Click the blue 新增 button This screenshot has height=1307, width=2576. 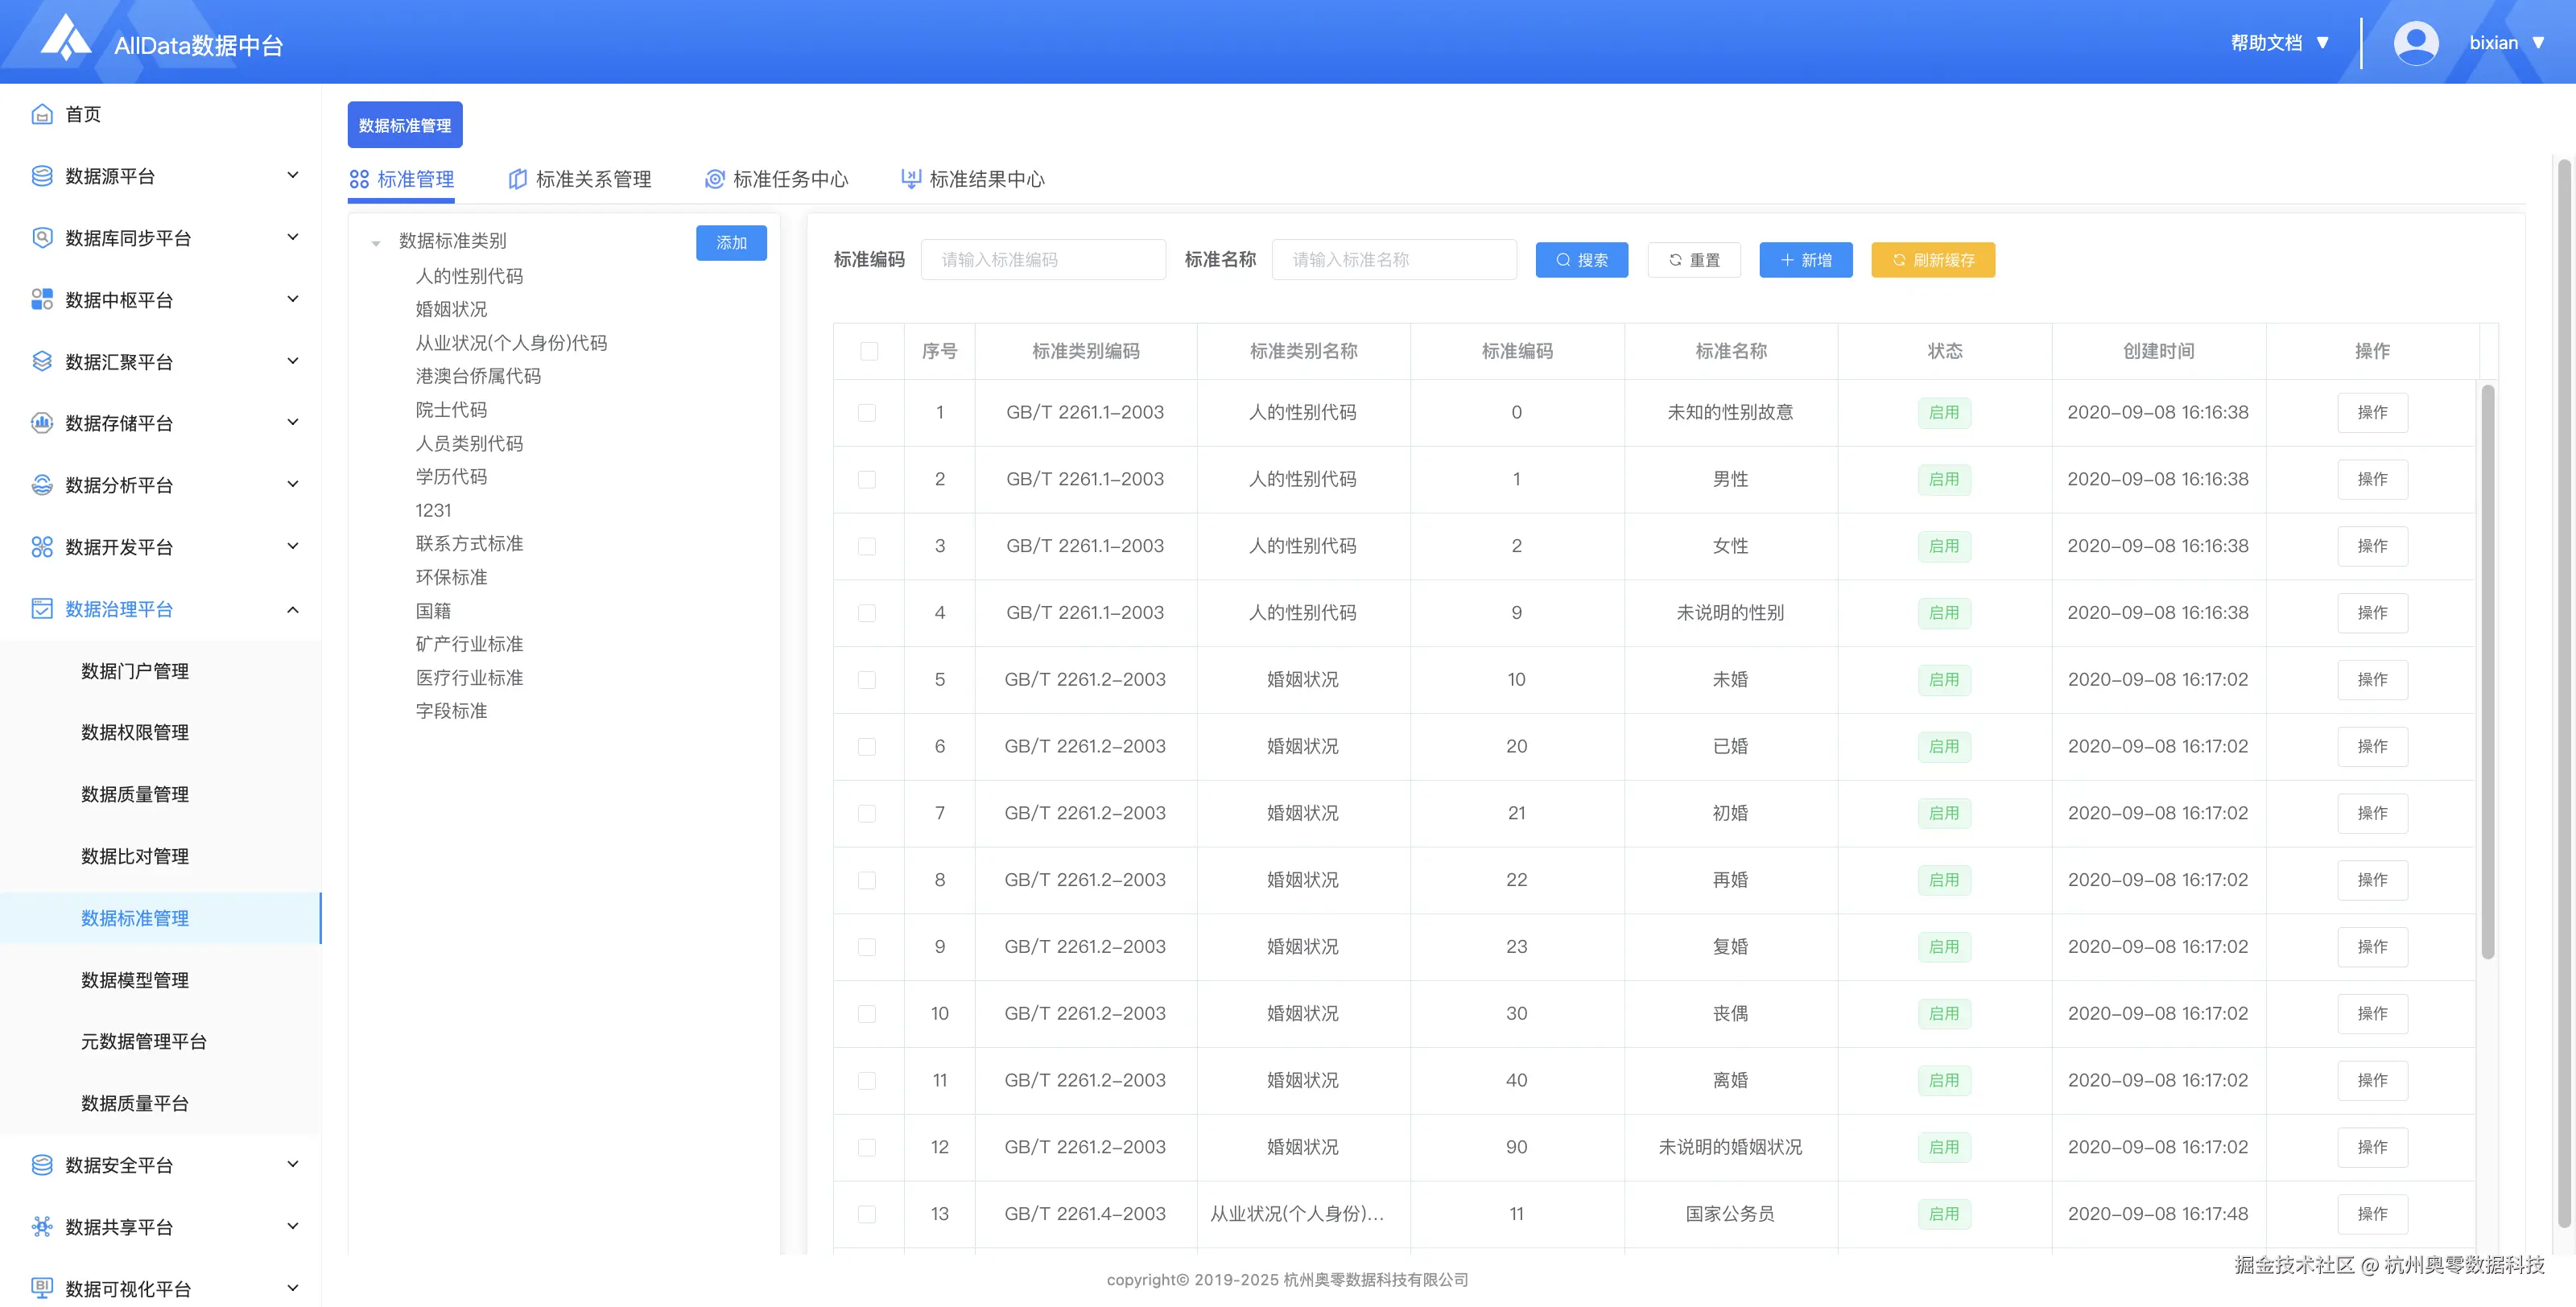tap(1805, 260)
